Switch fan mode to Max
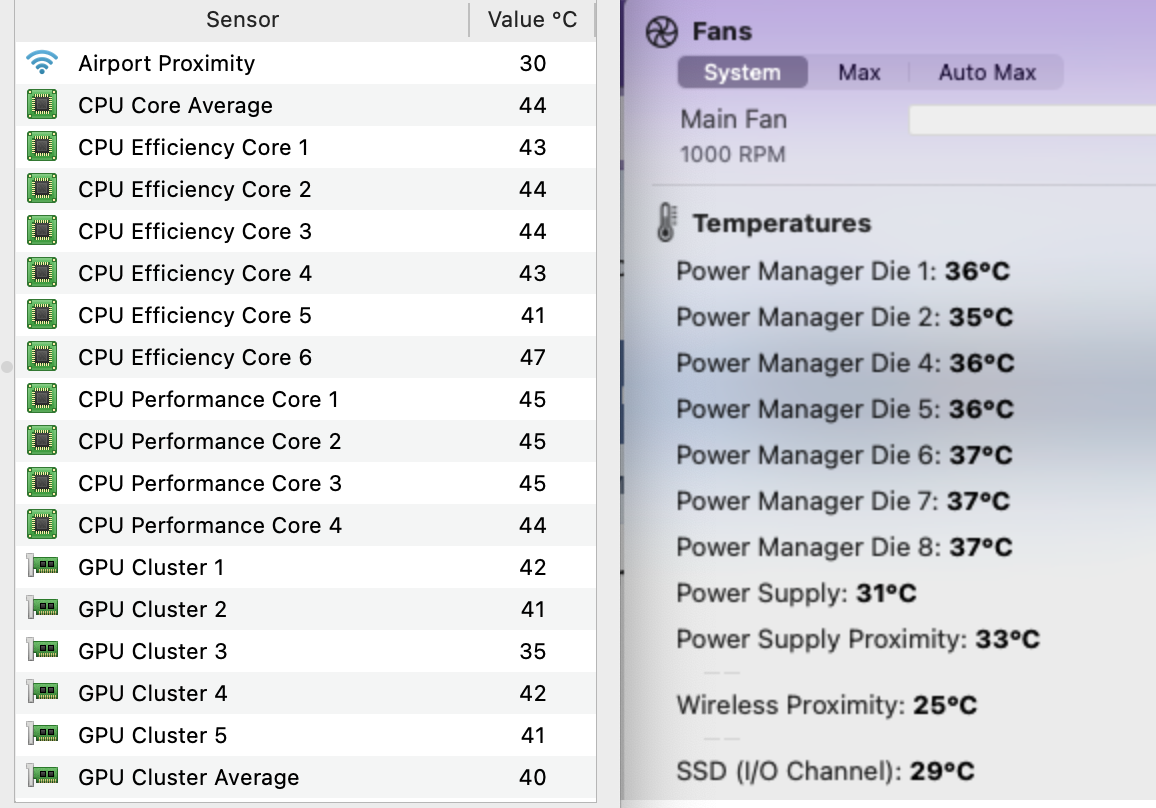 pos(859,72)
